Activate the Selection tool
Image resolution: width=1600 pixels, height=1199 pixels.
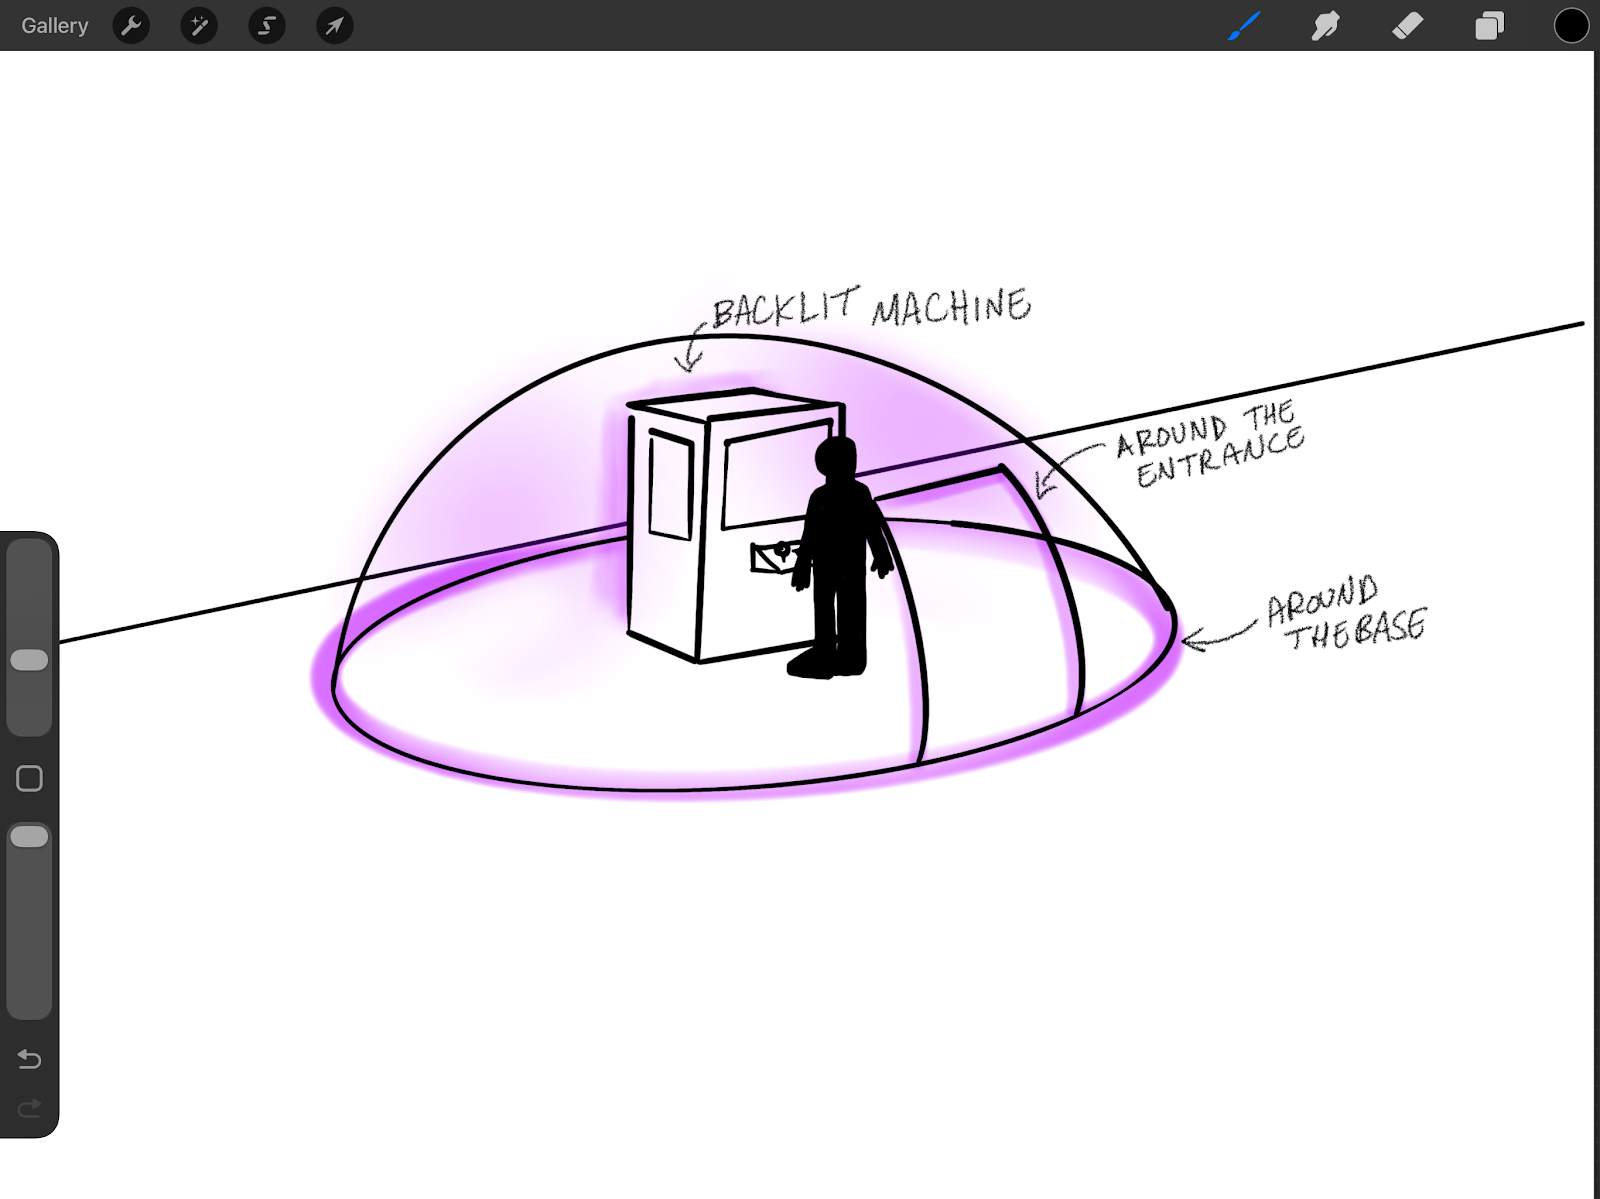coord(267,26)
